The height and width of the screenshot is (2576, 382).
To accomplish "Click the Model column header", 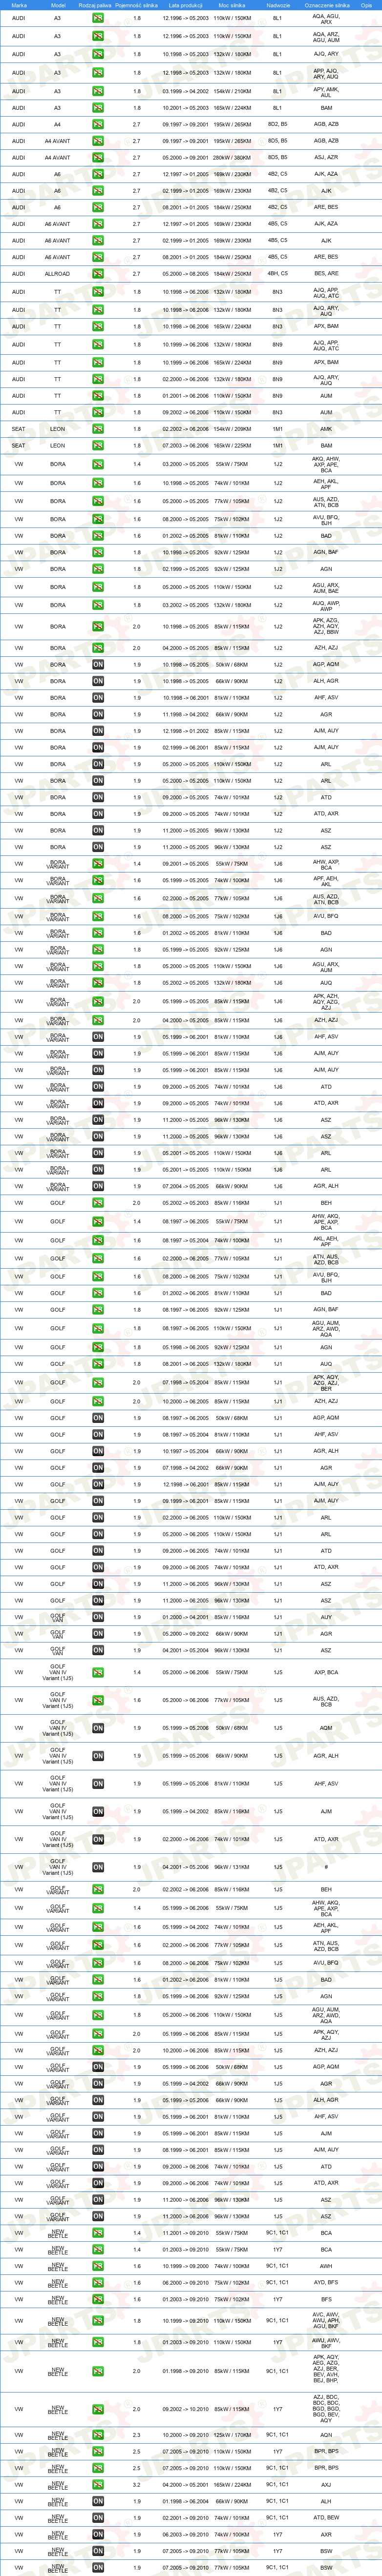I will 57,5.
